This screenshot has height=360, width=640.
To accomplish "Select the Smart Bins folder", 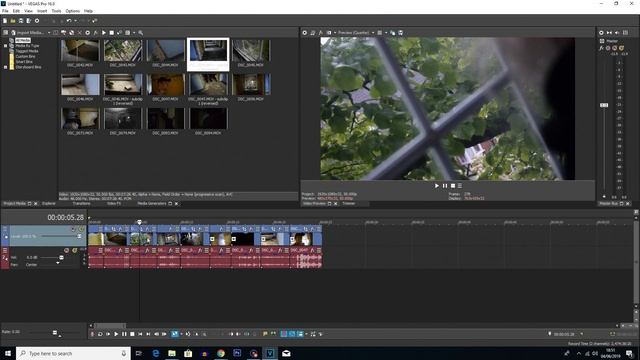I will pos(24,62).
